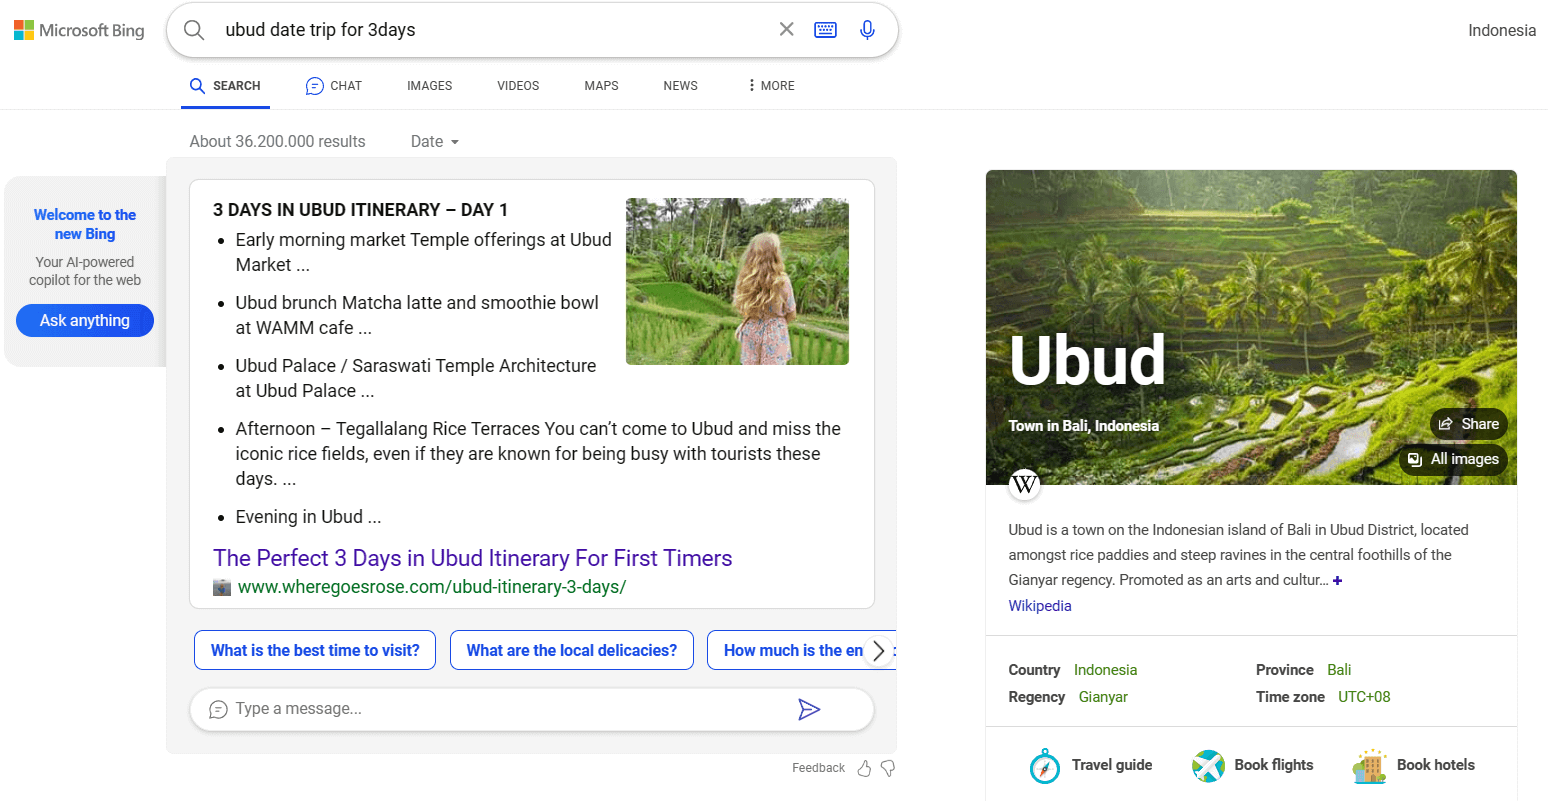
Task: Click the Book flights airplane icon
Action: tap(1208, 766)
